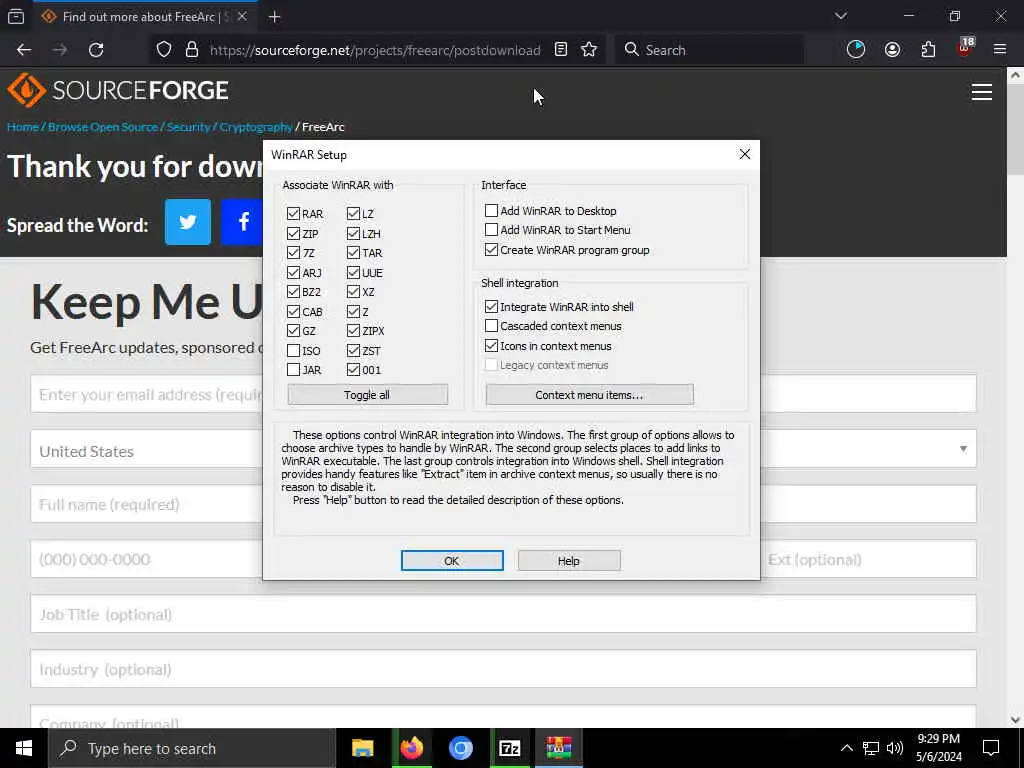Open the notification center icon
The image size is (1024, 768).
[991, 748]
